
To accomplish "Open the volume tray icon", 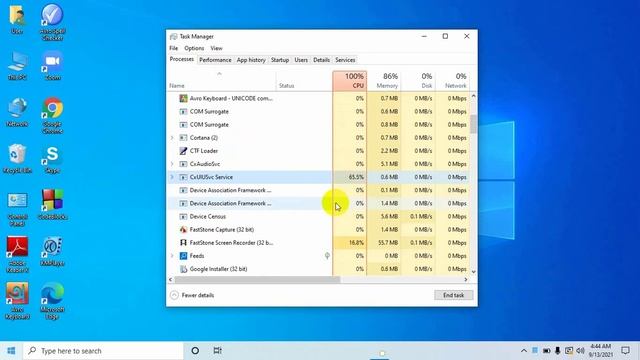I will tap(580, 351).
